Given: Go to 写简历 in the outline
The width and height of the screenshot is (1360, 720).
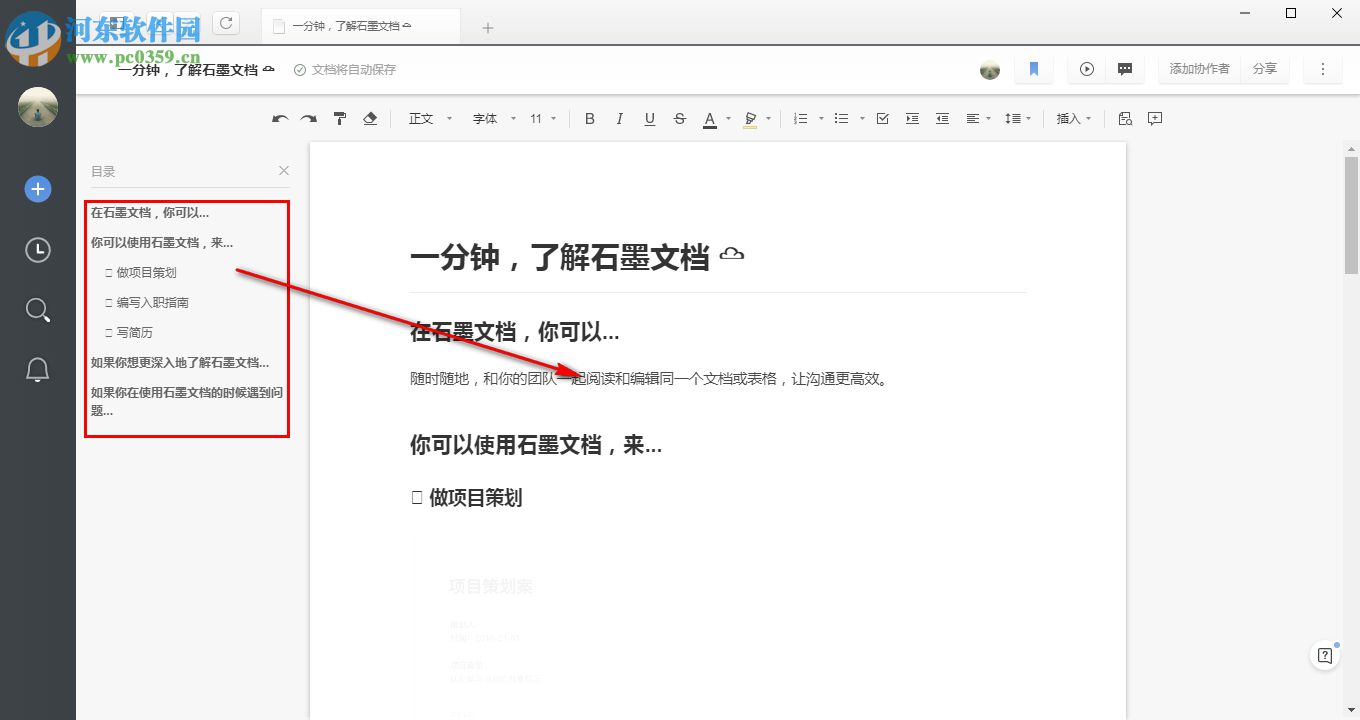Looking at the screenshot, I should click(129, 333).
